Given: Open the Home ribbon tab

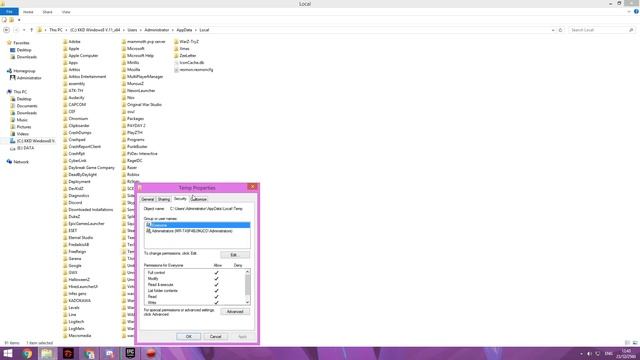Looking at the screenshot, I should point(28,12).
